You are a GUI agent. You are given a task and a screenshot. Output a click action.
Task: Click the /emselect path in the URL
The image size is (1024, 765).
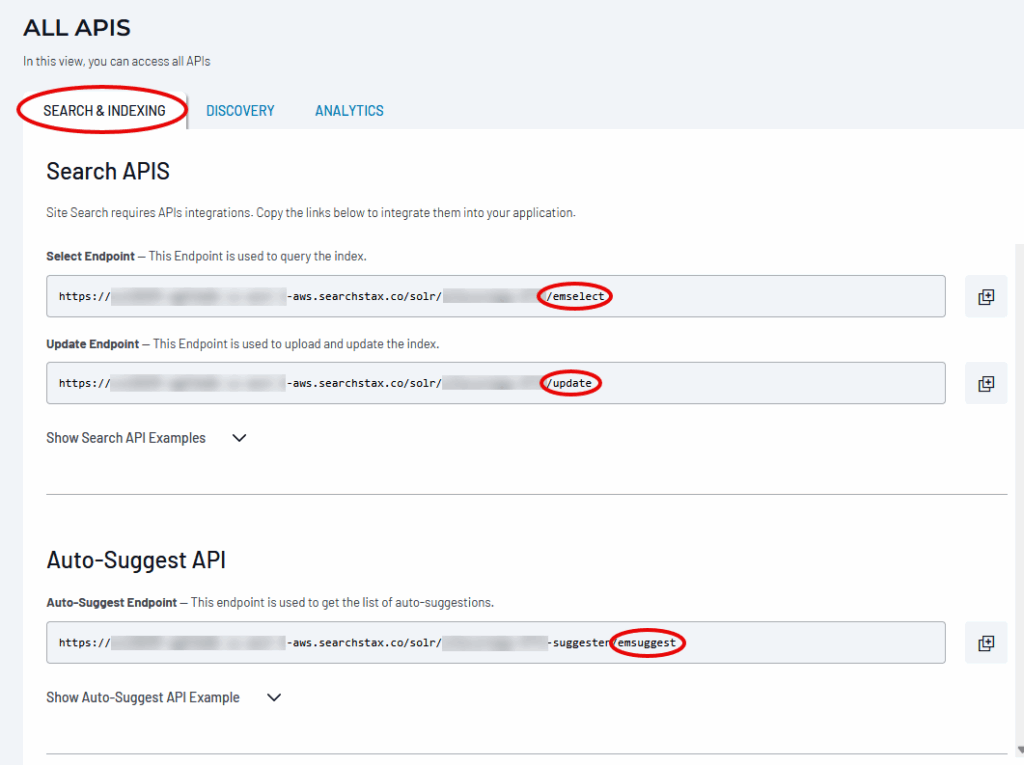click(575, 297)
